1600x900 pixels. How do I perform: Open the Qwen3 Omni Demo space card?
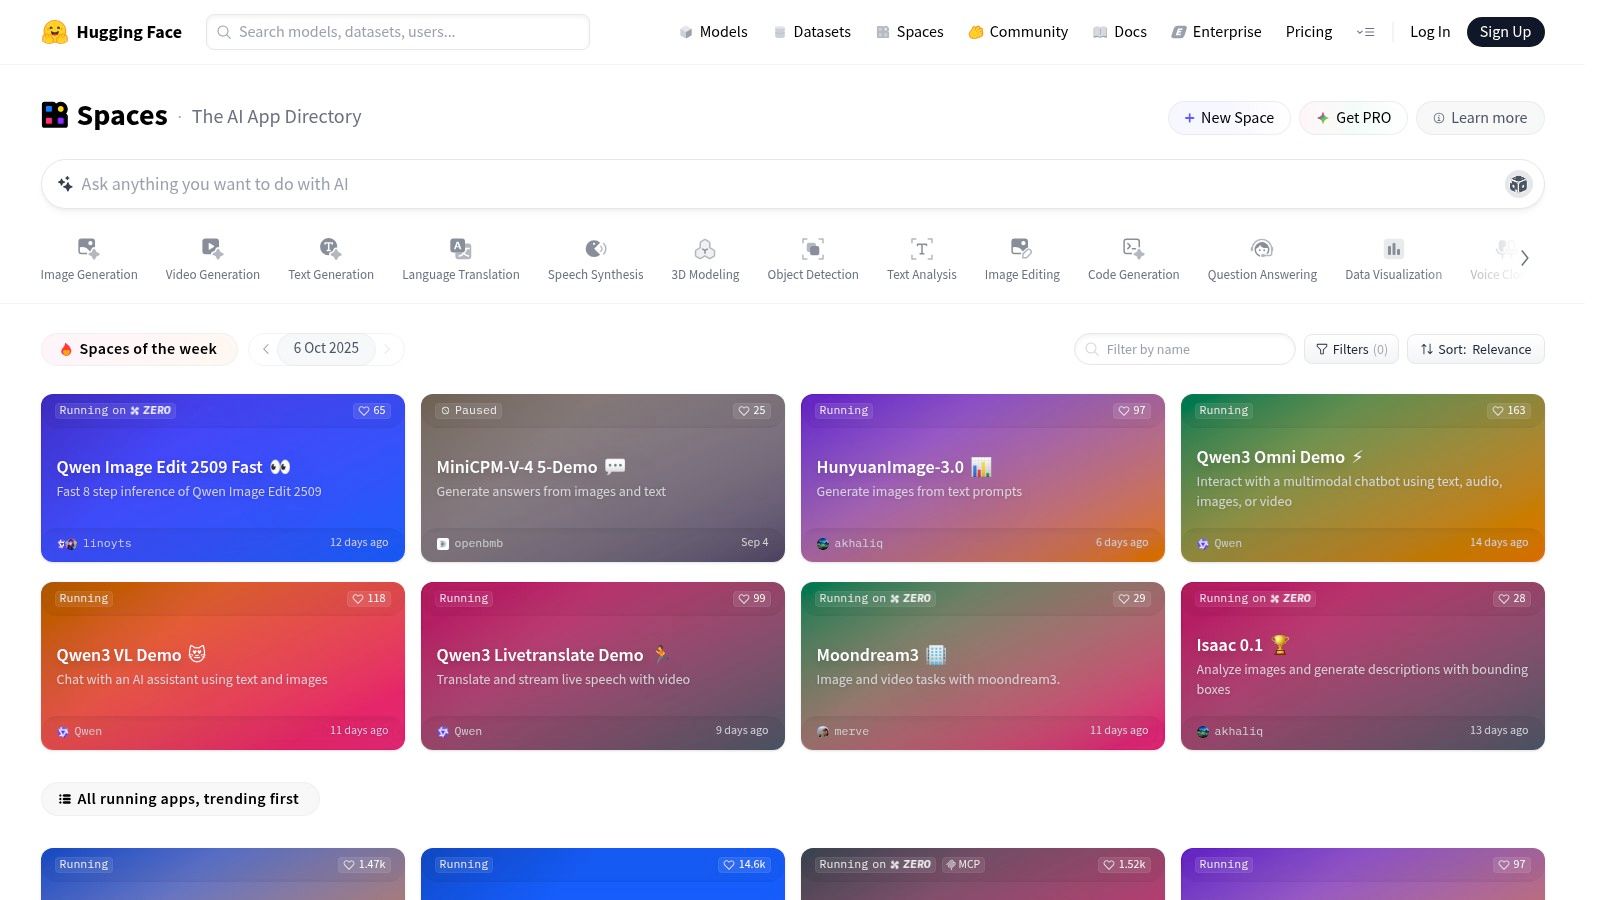1363,478
